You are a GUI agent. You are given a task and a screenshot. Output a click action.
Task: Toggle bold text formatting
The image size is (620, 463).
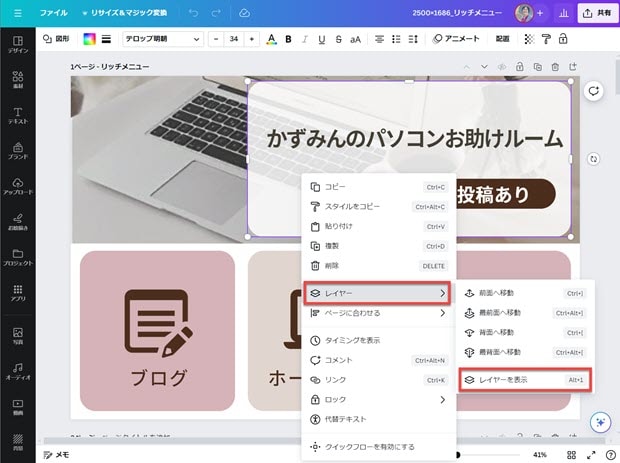(x=288, y=39)
